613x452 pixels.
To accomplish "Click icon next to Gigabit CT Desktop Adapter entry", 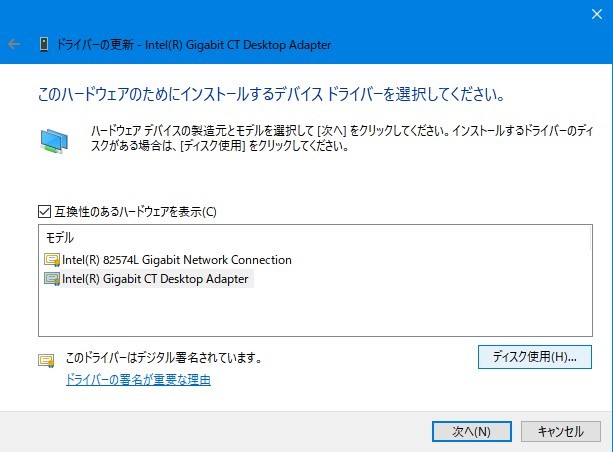I will click(52, 279).
